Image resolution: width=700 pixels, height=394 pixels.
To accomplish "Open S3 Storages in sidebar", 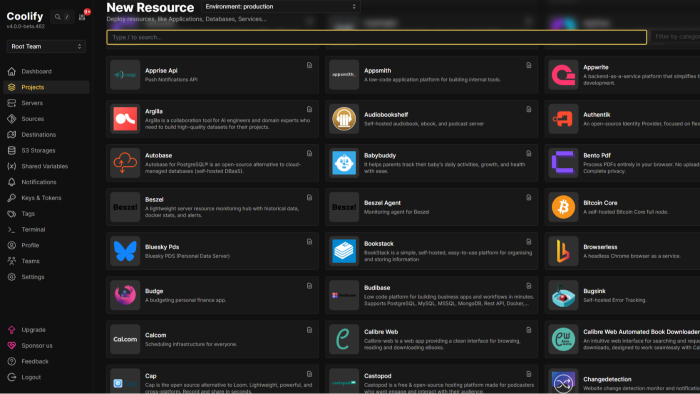I will pos(46,150).
